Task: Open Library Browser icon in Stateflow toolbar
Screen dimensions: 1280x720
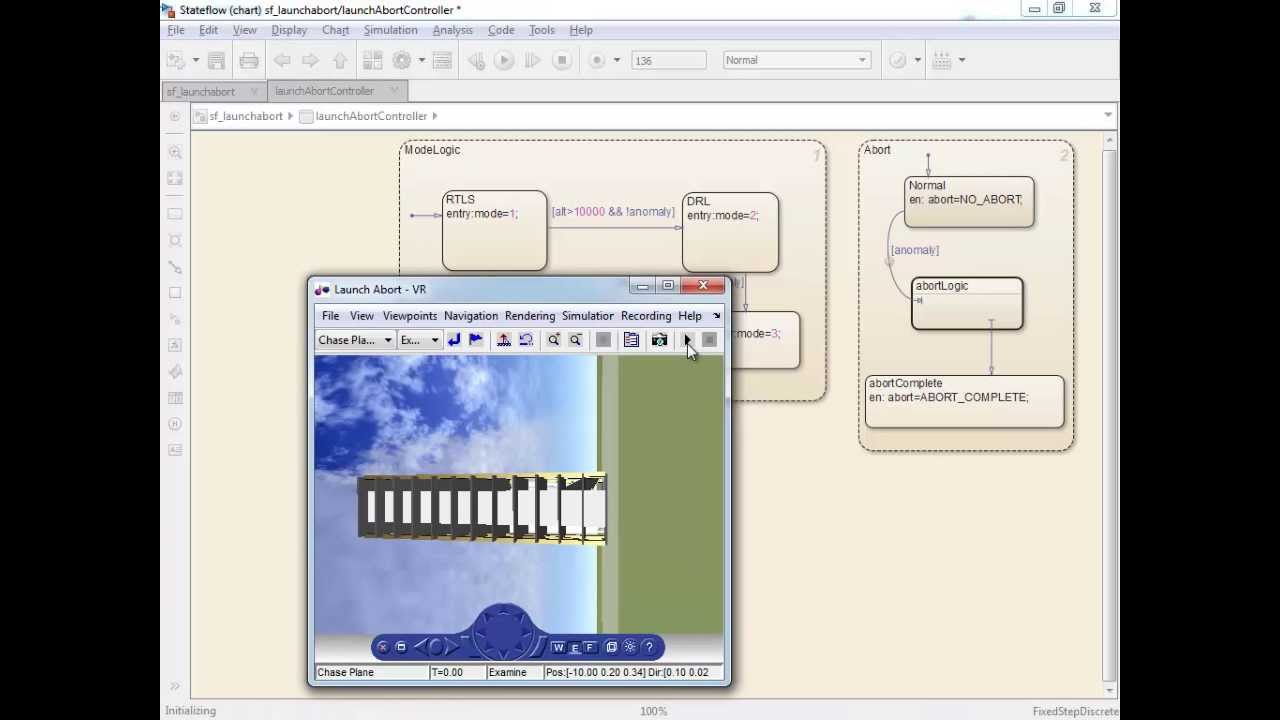Action: click(x=372, y=60)
